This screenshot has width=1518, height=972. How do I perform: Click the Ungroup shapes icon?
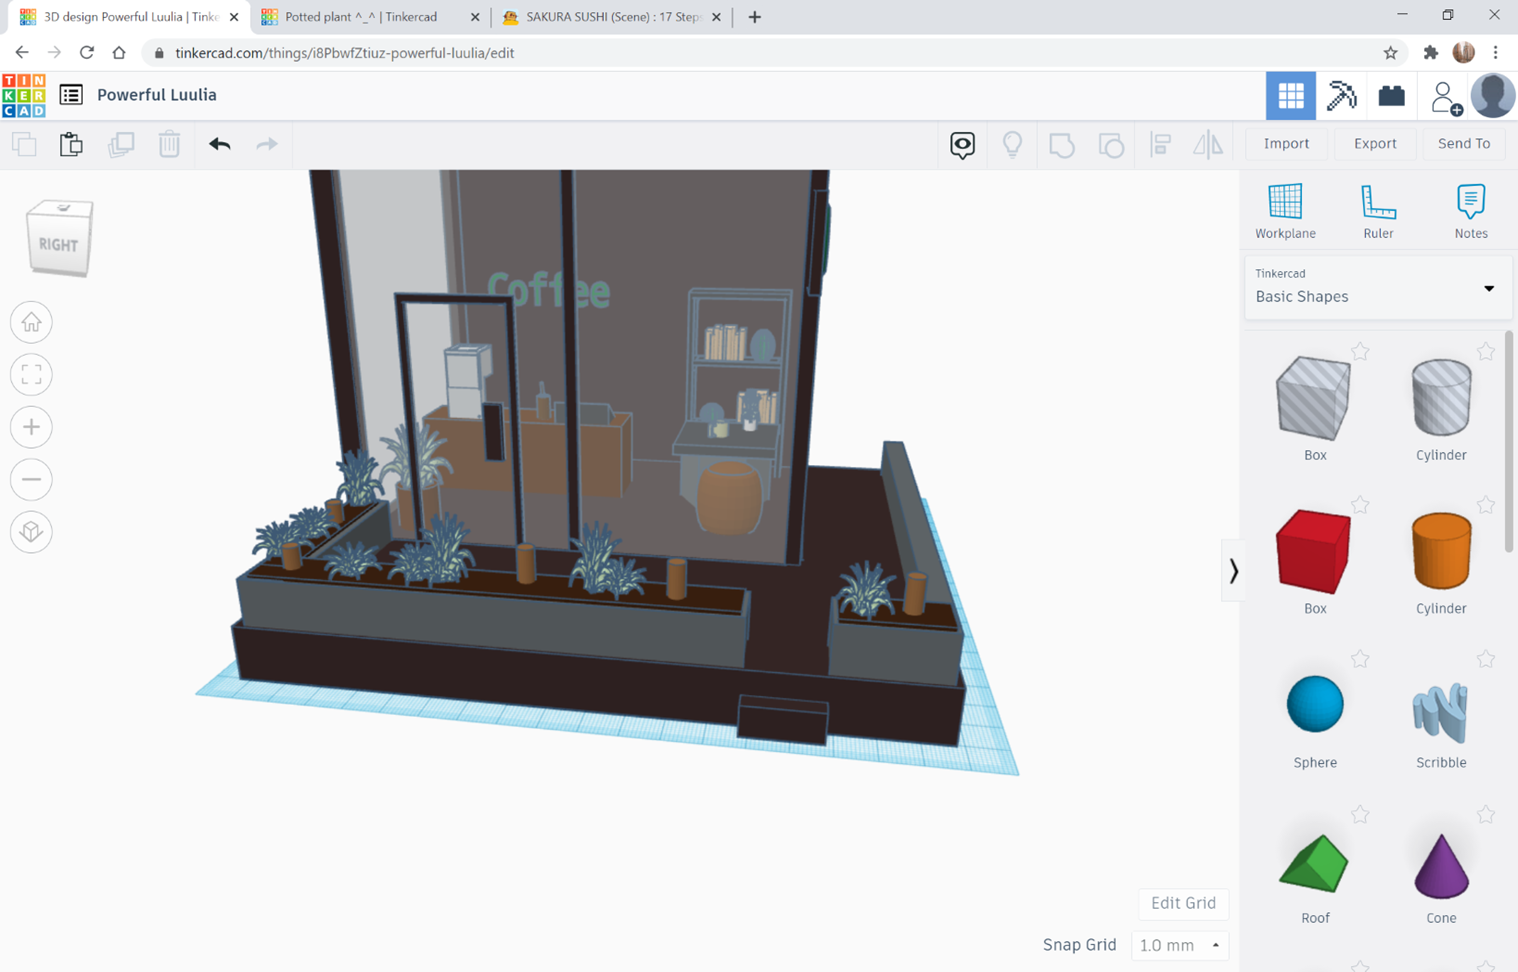1111,145
